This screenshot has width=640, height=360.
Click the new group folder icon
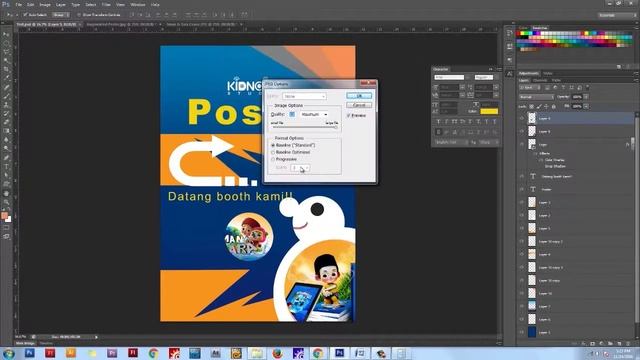tap(610, 344)
